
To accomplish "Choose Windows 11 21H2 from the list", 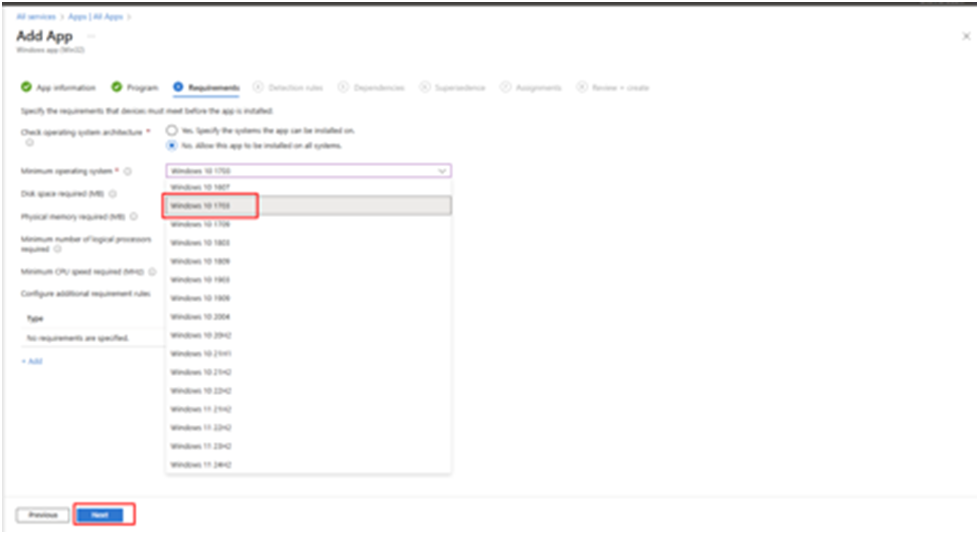I will coord(308,409).
